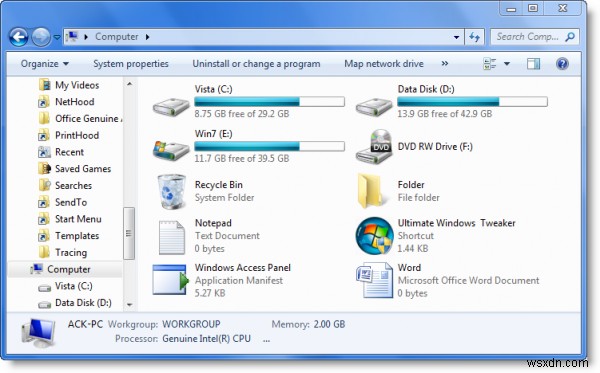Click the Forward navigation arrow button
Screen dimensions: 600x373
(x=41, y=37)
